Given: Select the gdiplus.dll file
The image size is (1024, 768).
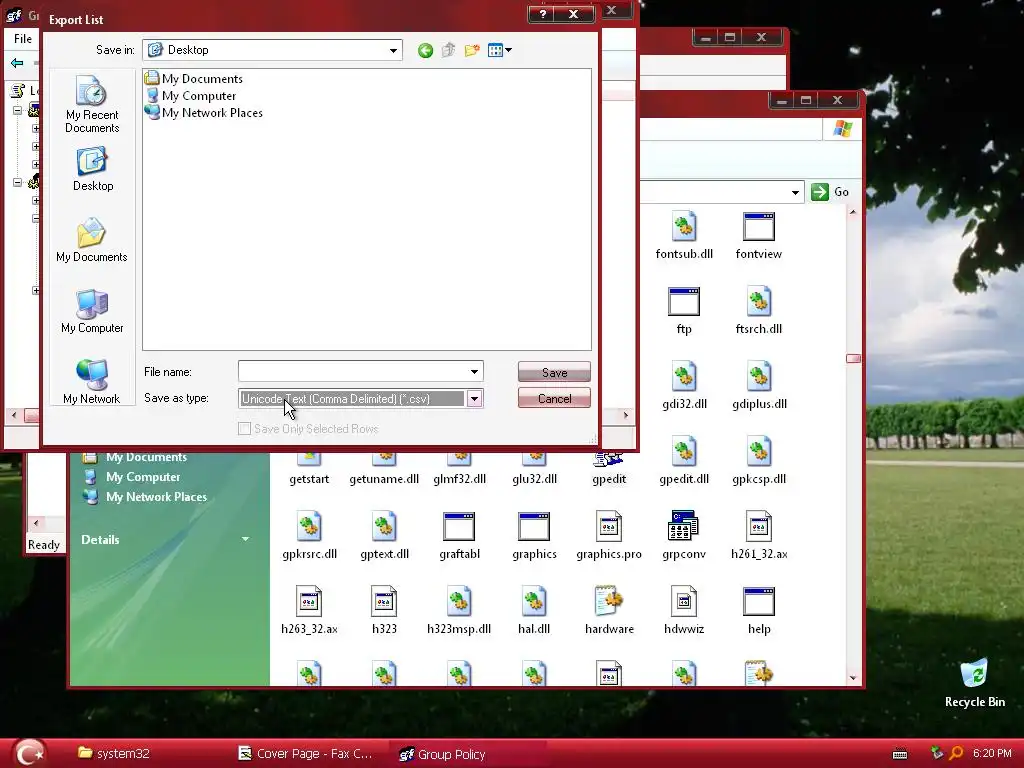Looking at the screenshot, I should point(758,386).
